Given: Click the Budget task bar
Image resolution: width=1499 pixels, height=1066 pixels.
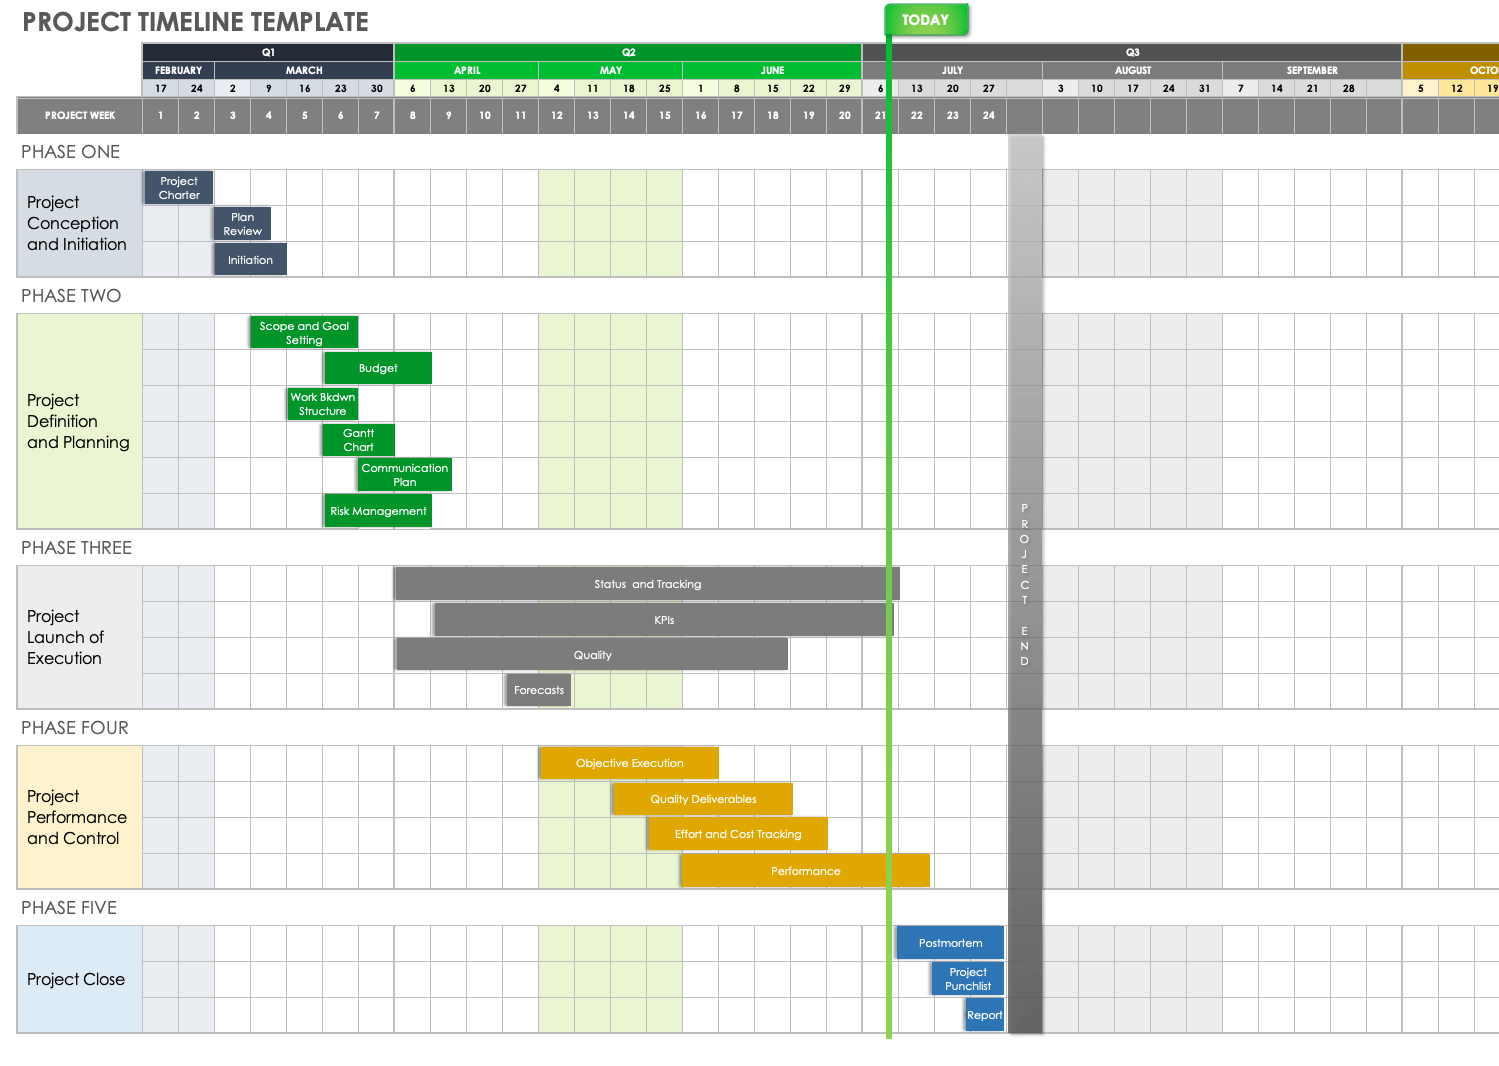Looking at the screenshot, I should pyautogui.click(x=378, y=368).
